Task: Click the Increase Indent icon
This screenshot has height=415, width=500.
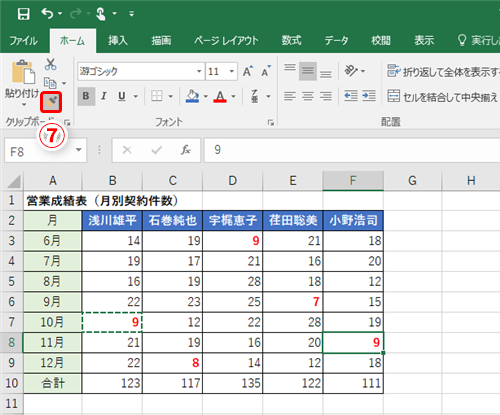Action: point(369,96)
